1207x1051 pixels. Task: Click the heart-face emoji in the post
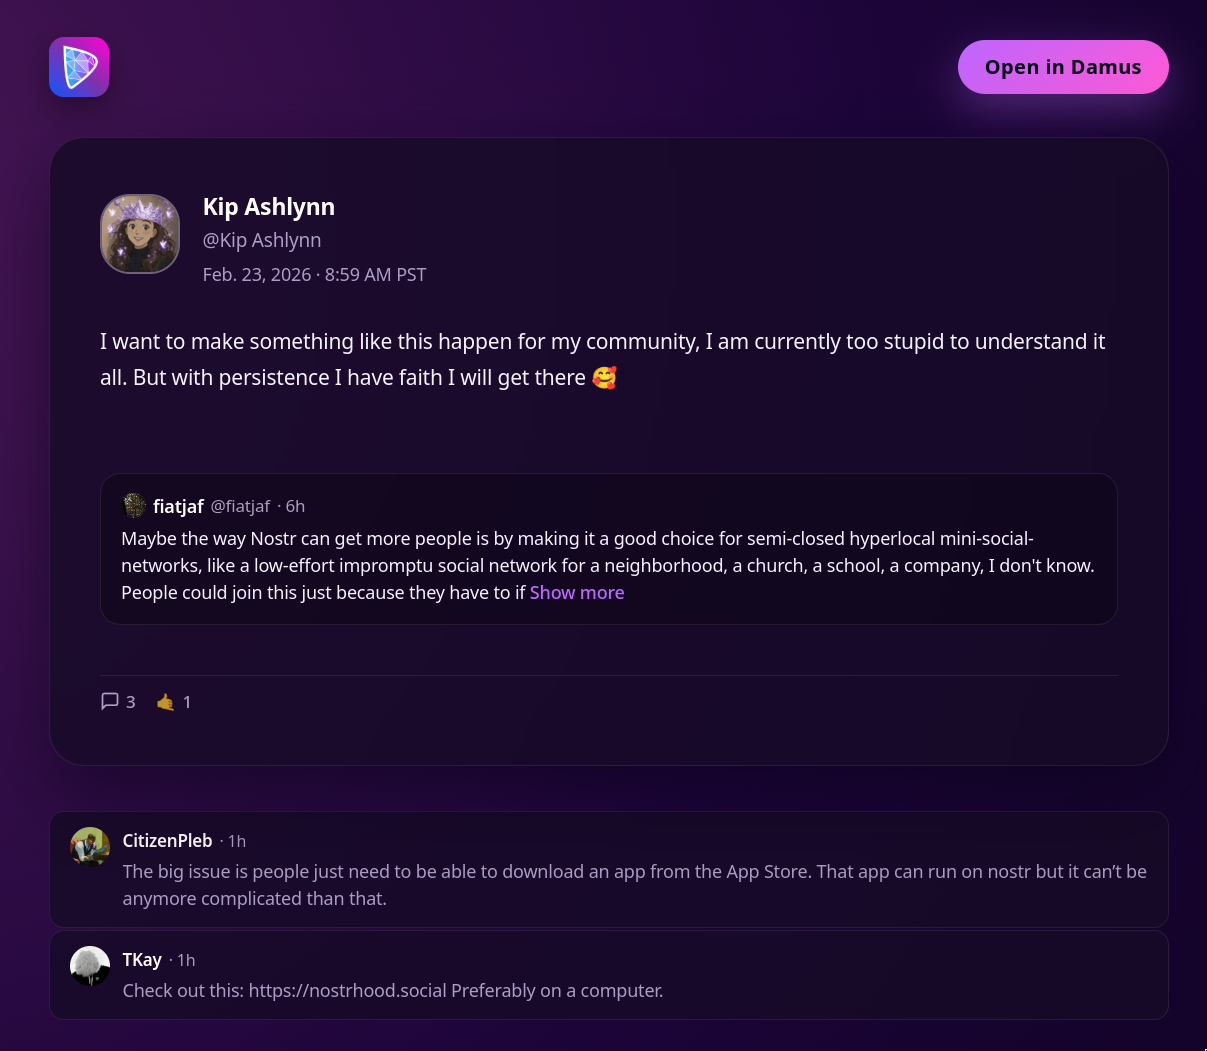coord(604,378)
